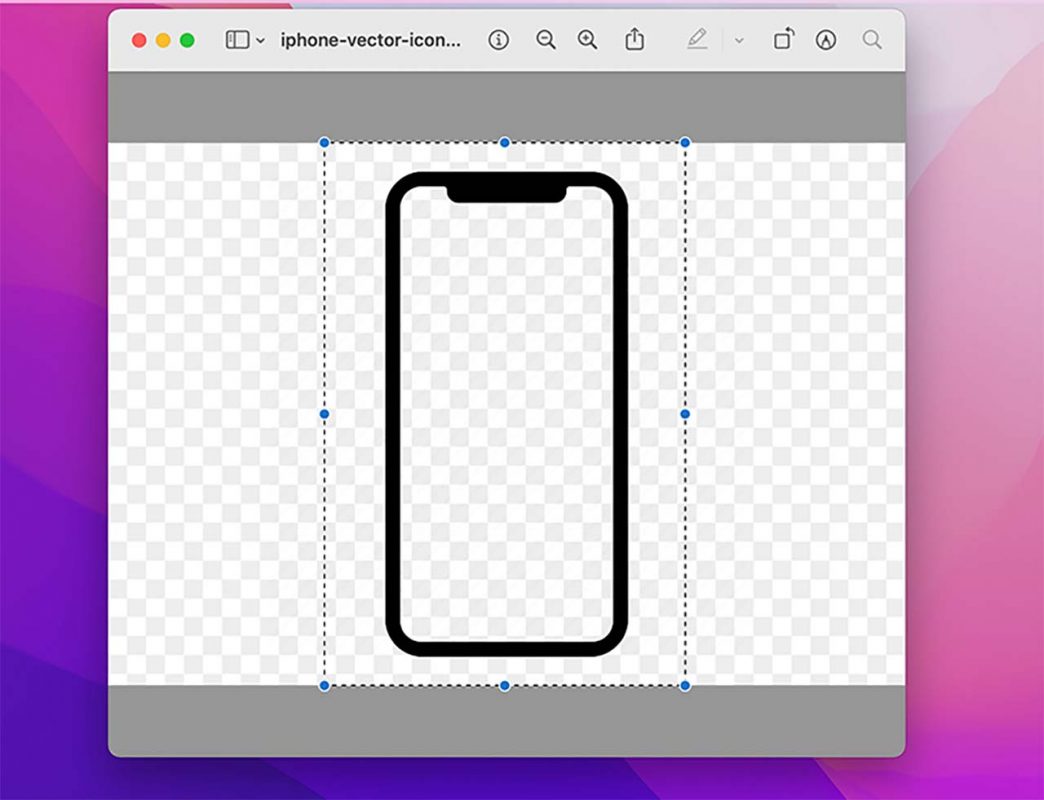The width and height of the screenshot is (1044, 800).
Task: Click the top-left selection handle
Action: tap(324, 143)
